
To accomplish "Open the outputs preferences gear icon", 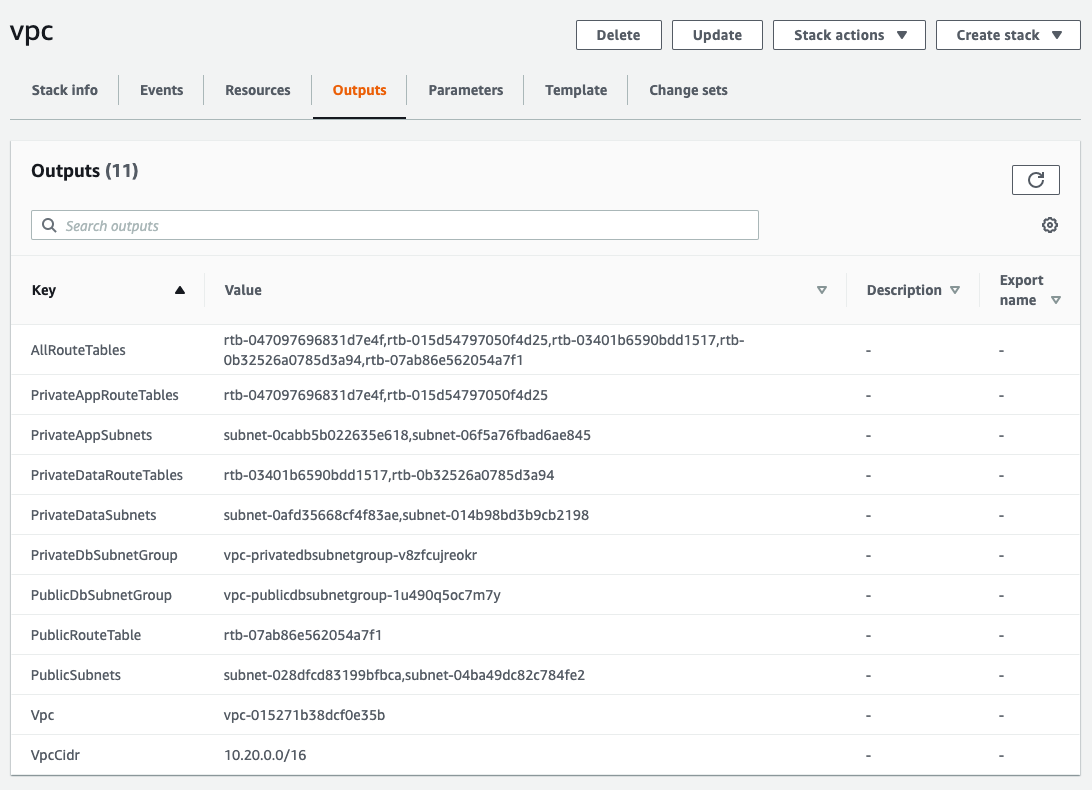I will 1050,225.
